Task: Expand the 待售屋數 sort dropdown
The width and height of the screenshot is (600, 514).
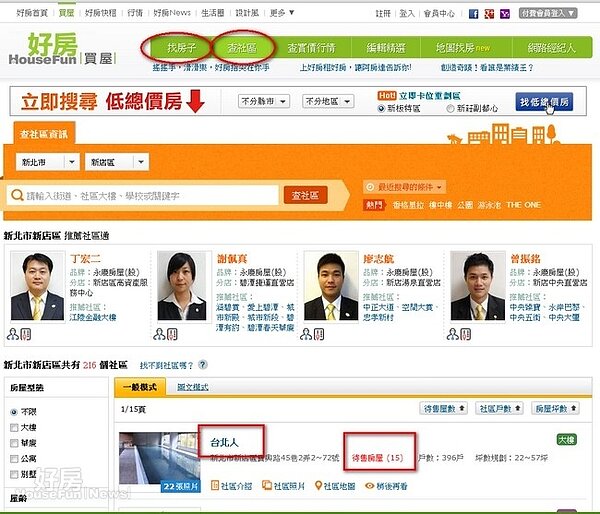Action: click(x=445, y=408)
